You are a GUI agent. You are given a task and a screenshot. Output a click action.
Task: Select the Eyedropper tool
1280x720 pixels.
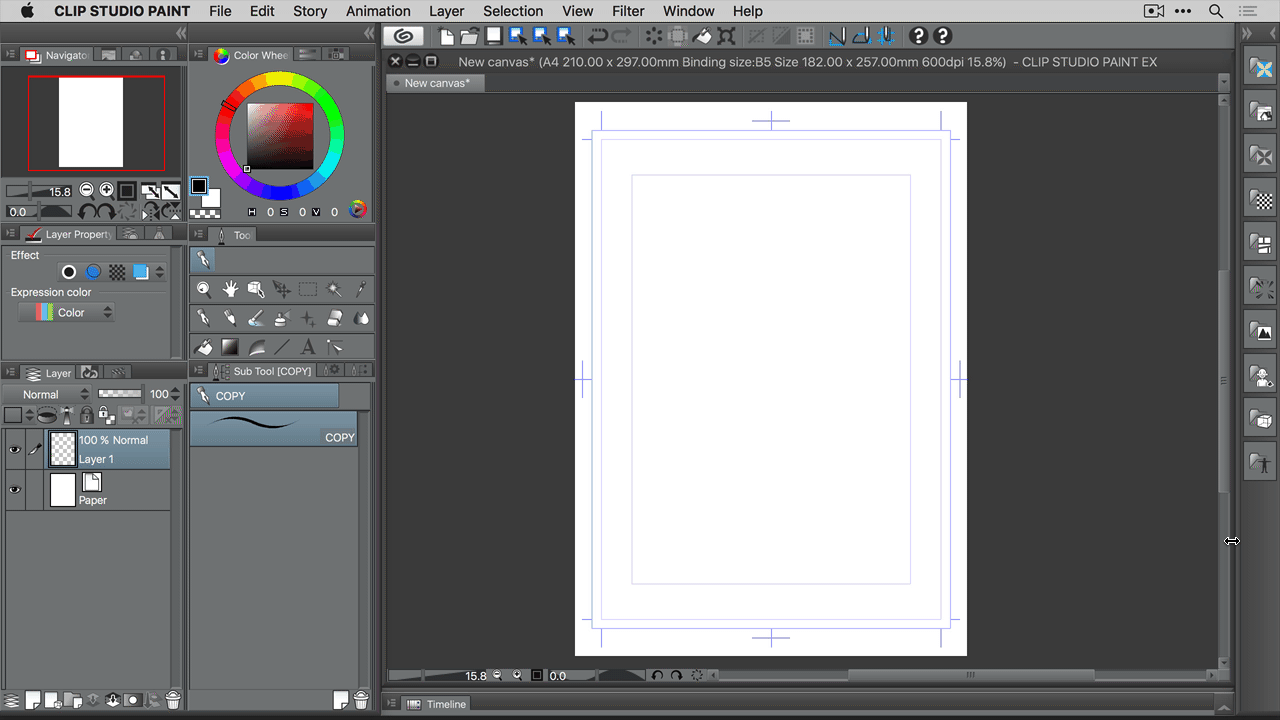coord(360,289)
